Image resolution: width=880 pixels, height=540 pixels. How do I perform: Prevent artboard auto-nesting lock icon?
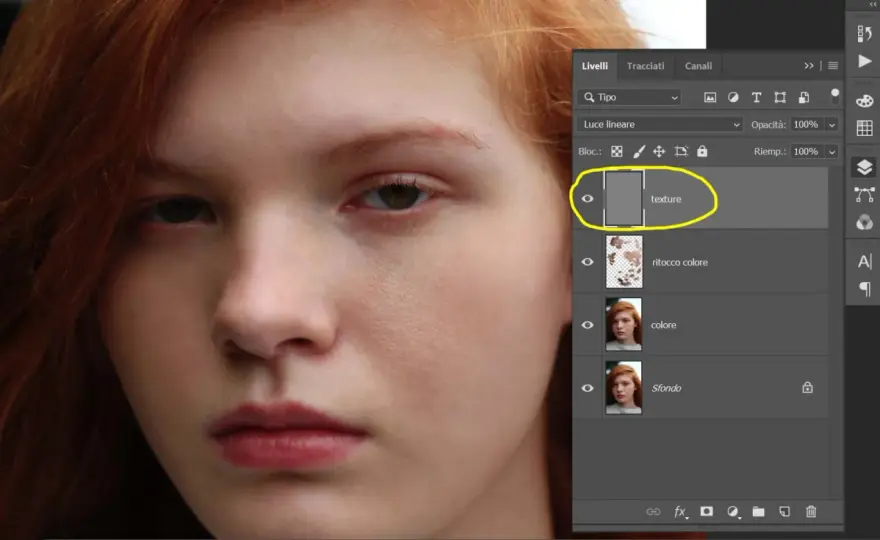pyautogui.click(x=681, y=152)
